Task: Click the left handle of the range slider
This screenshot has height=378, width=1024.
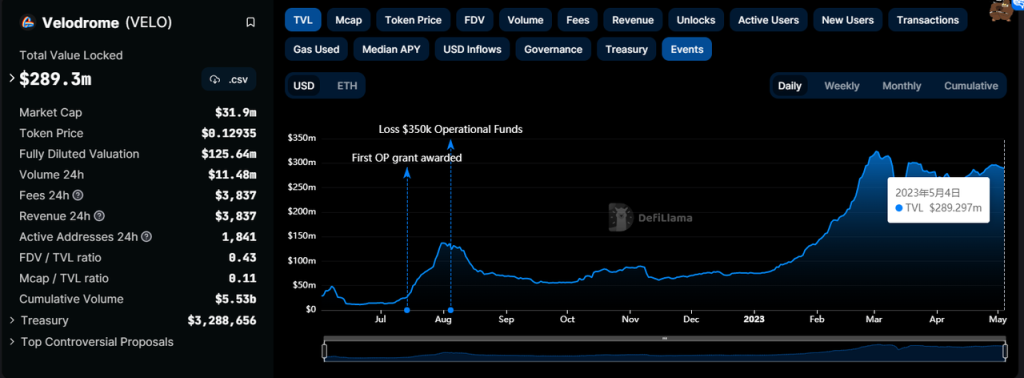Action: click(324, 351)
